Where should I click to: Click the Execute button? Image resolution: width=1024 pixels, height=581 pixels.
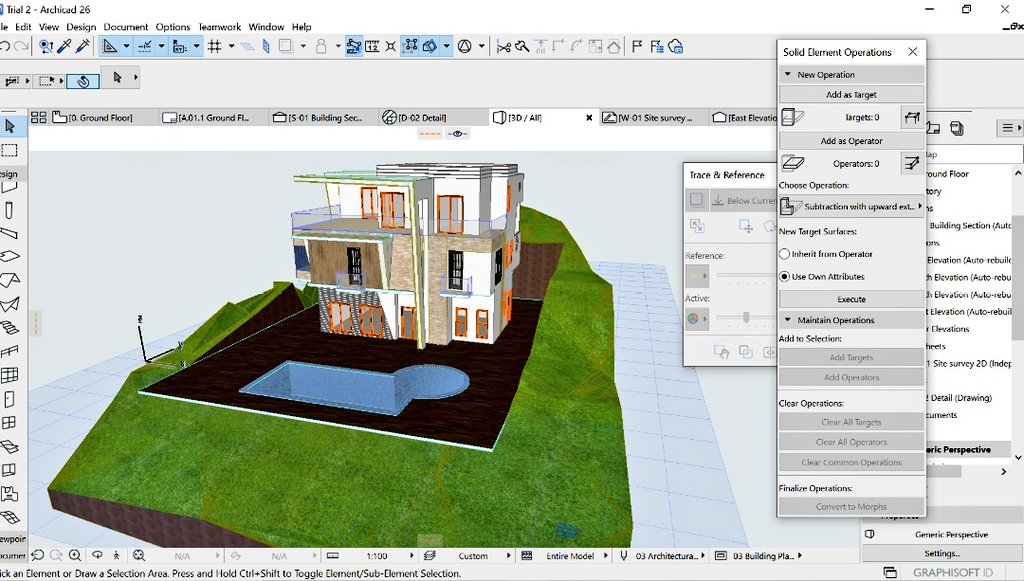[x=851, y=299]
